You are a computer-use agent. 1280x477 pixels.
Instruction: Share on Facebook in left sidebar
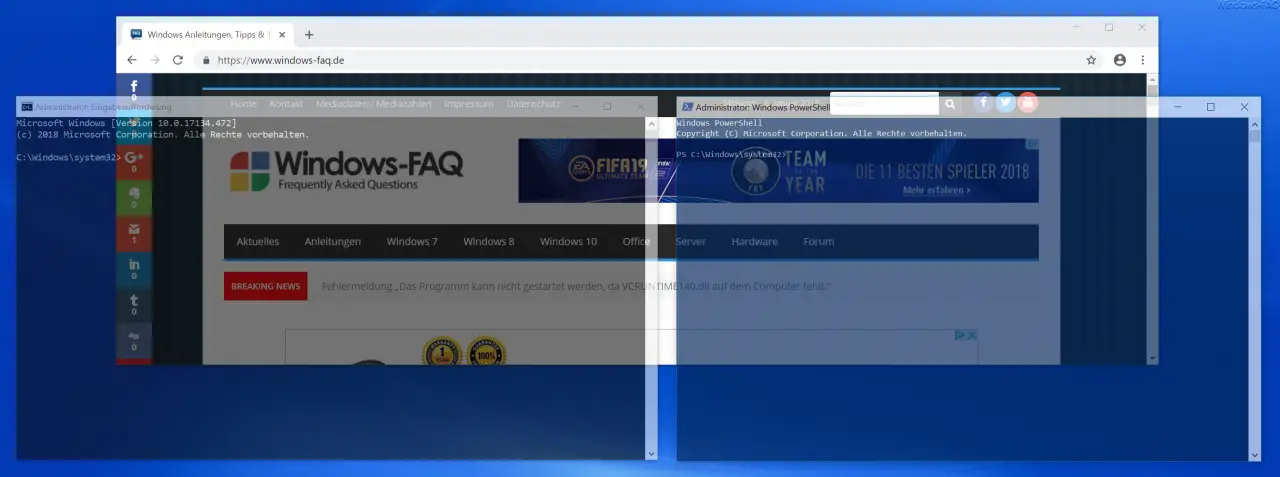point(134,89)
